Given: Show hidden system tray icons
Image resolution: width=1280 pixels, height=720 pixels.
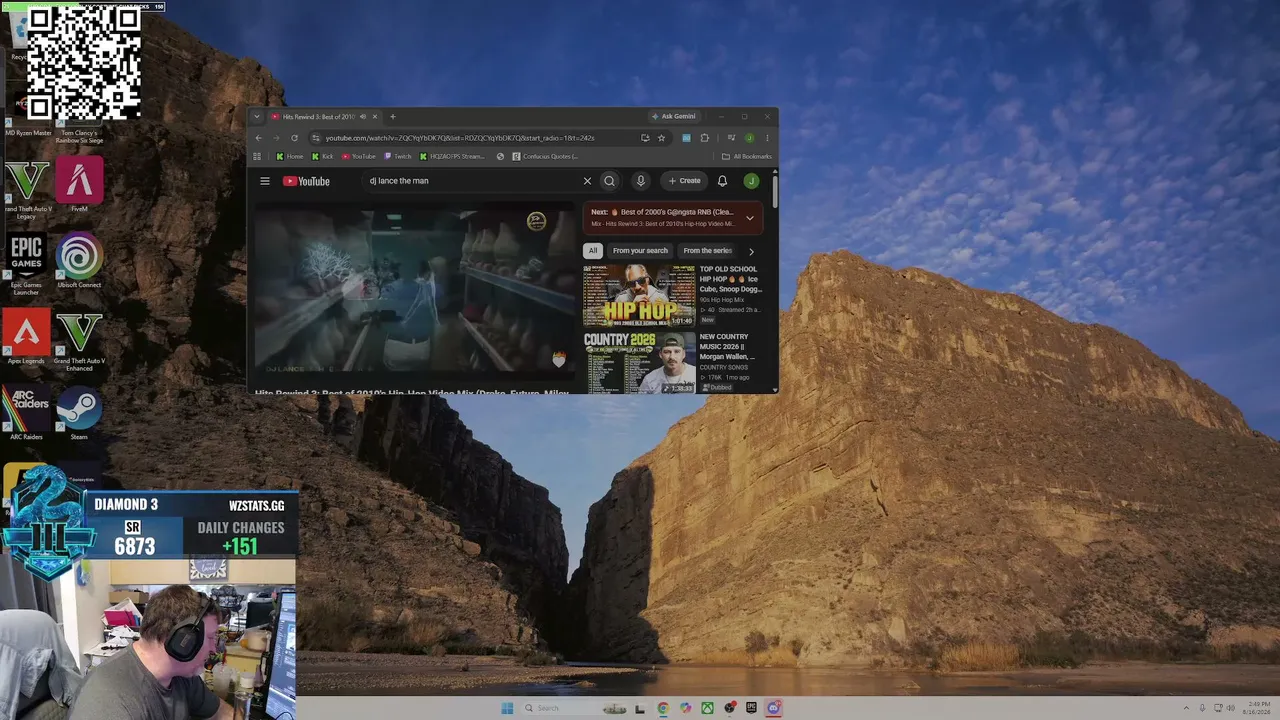Looking at the screenshot, I should click(x=1186, y=708).
